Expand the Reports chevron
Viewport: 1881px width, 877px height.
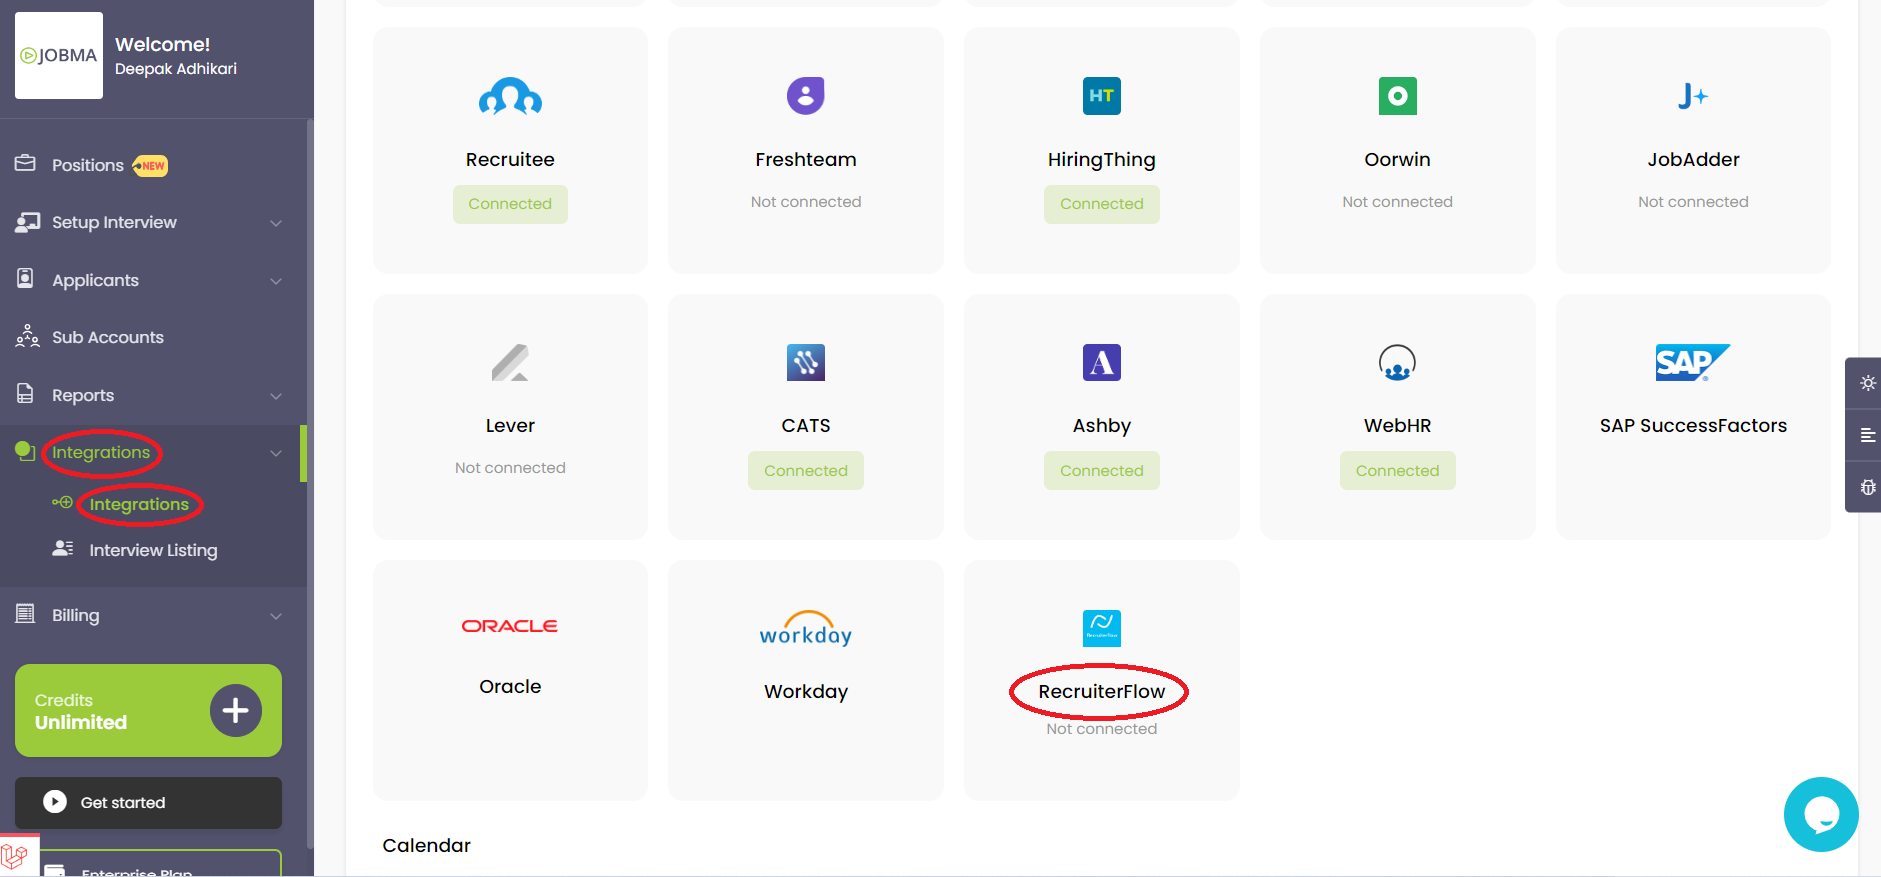tap(276, 396)
